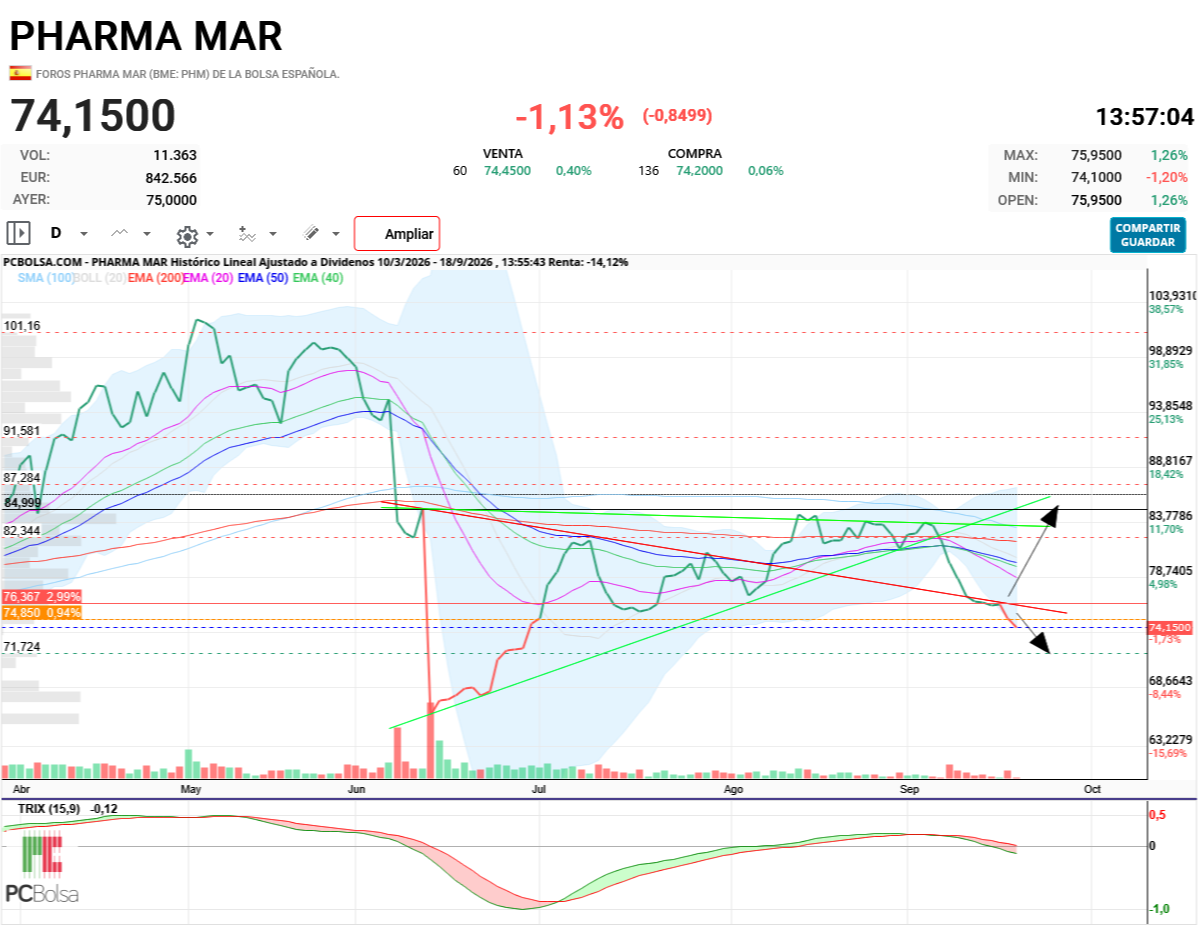The image size is (1200, 925).
Task: Expand the settings gear dropdown arrow
Action: pyautogui.click(x=209, y=234)
